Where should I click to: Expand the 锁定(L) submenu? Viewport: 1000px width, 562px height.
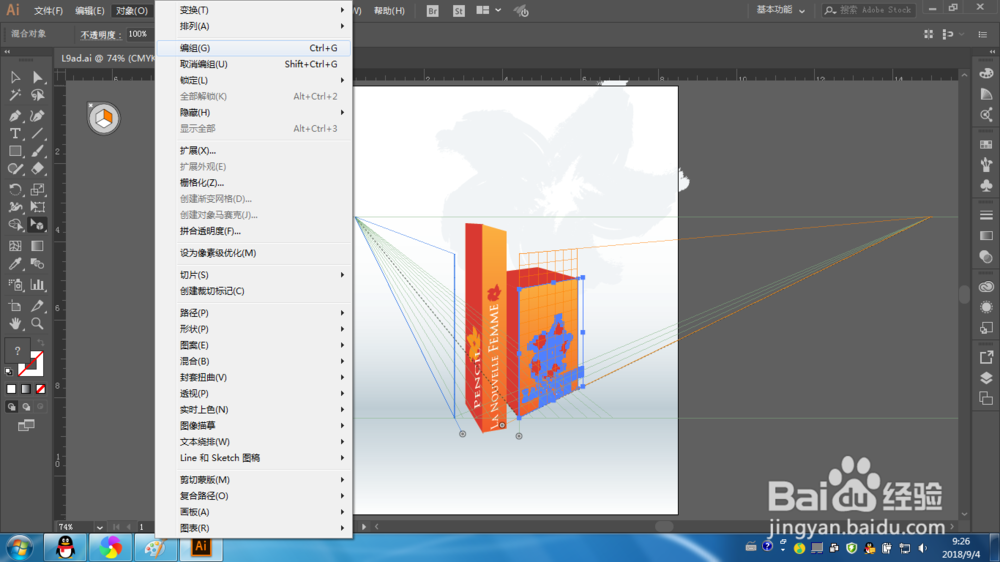coord(255,80)
